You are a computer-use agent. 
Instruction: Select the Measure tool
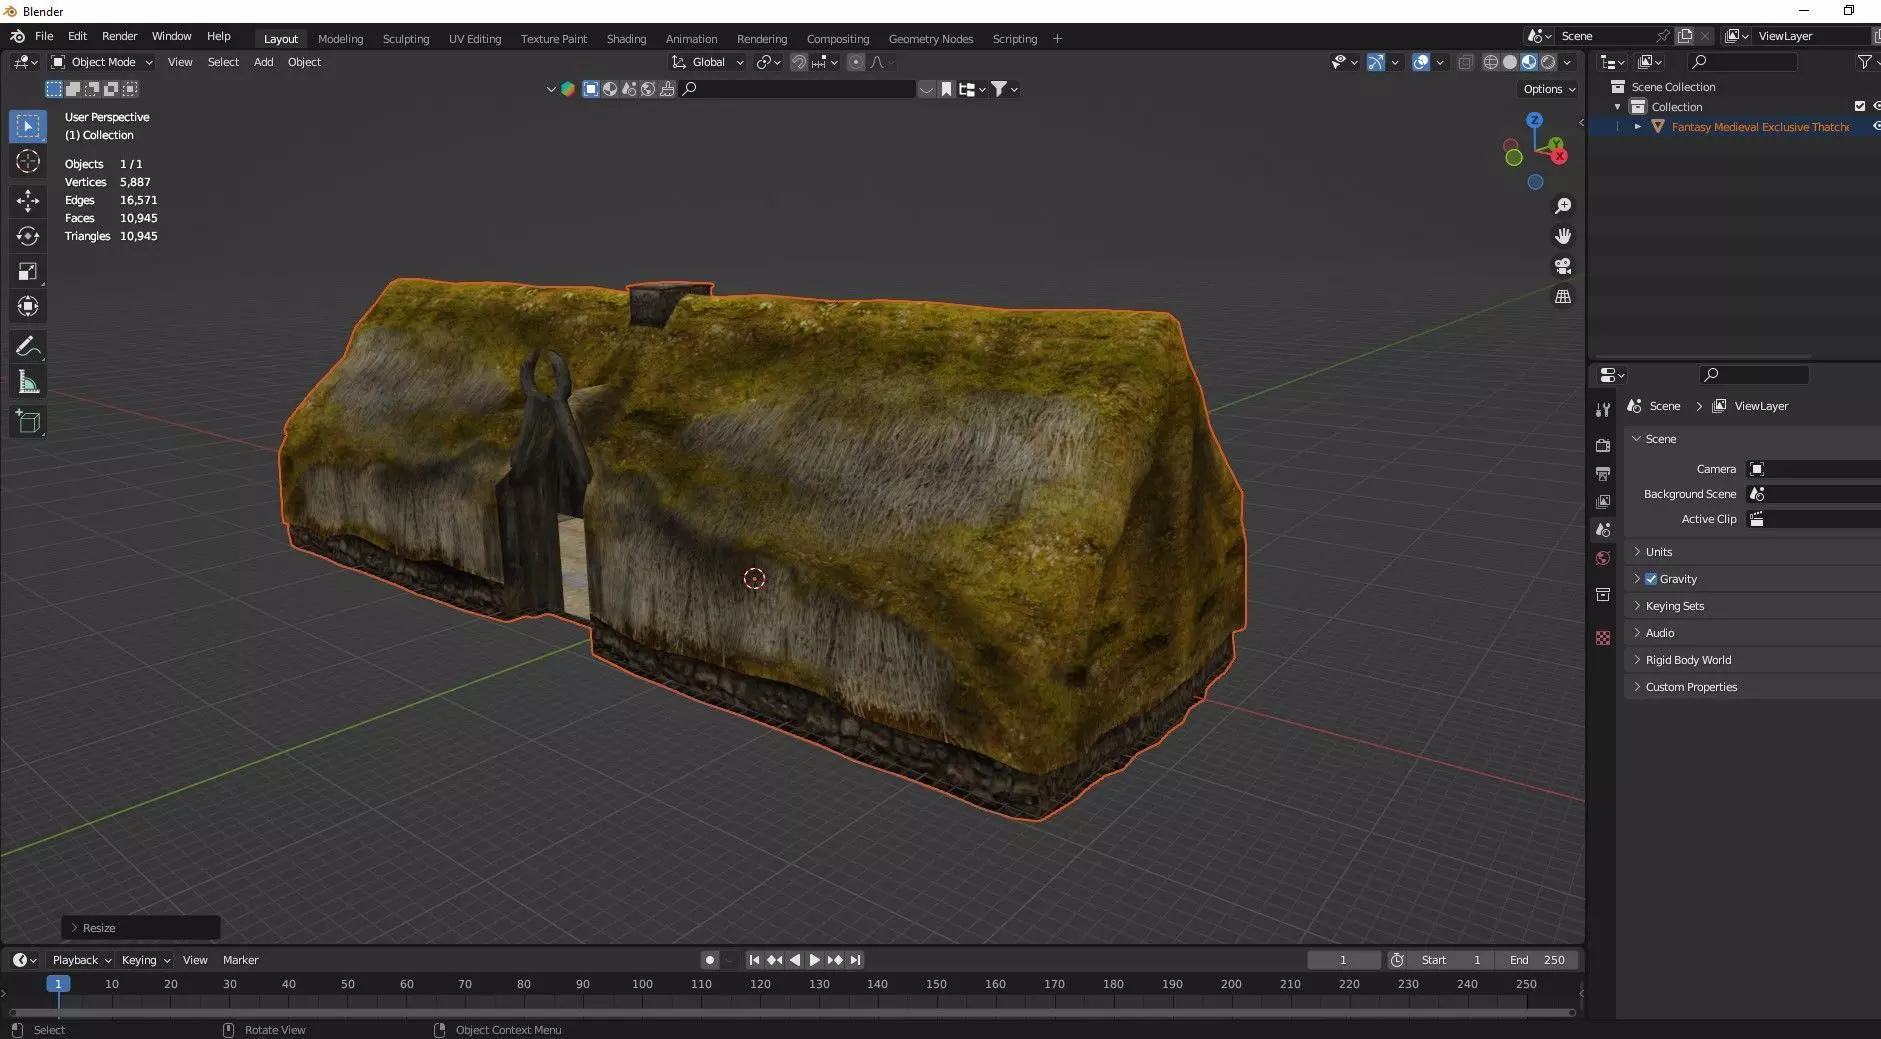(28, 382)
